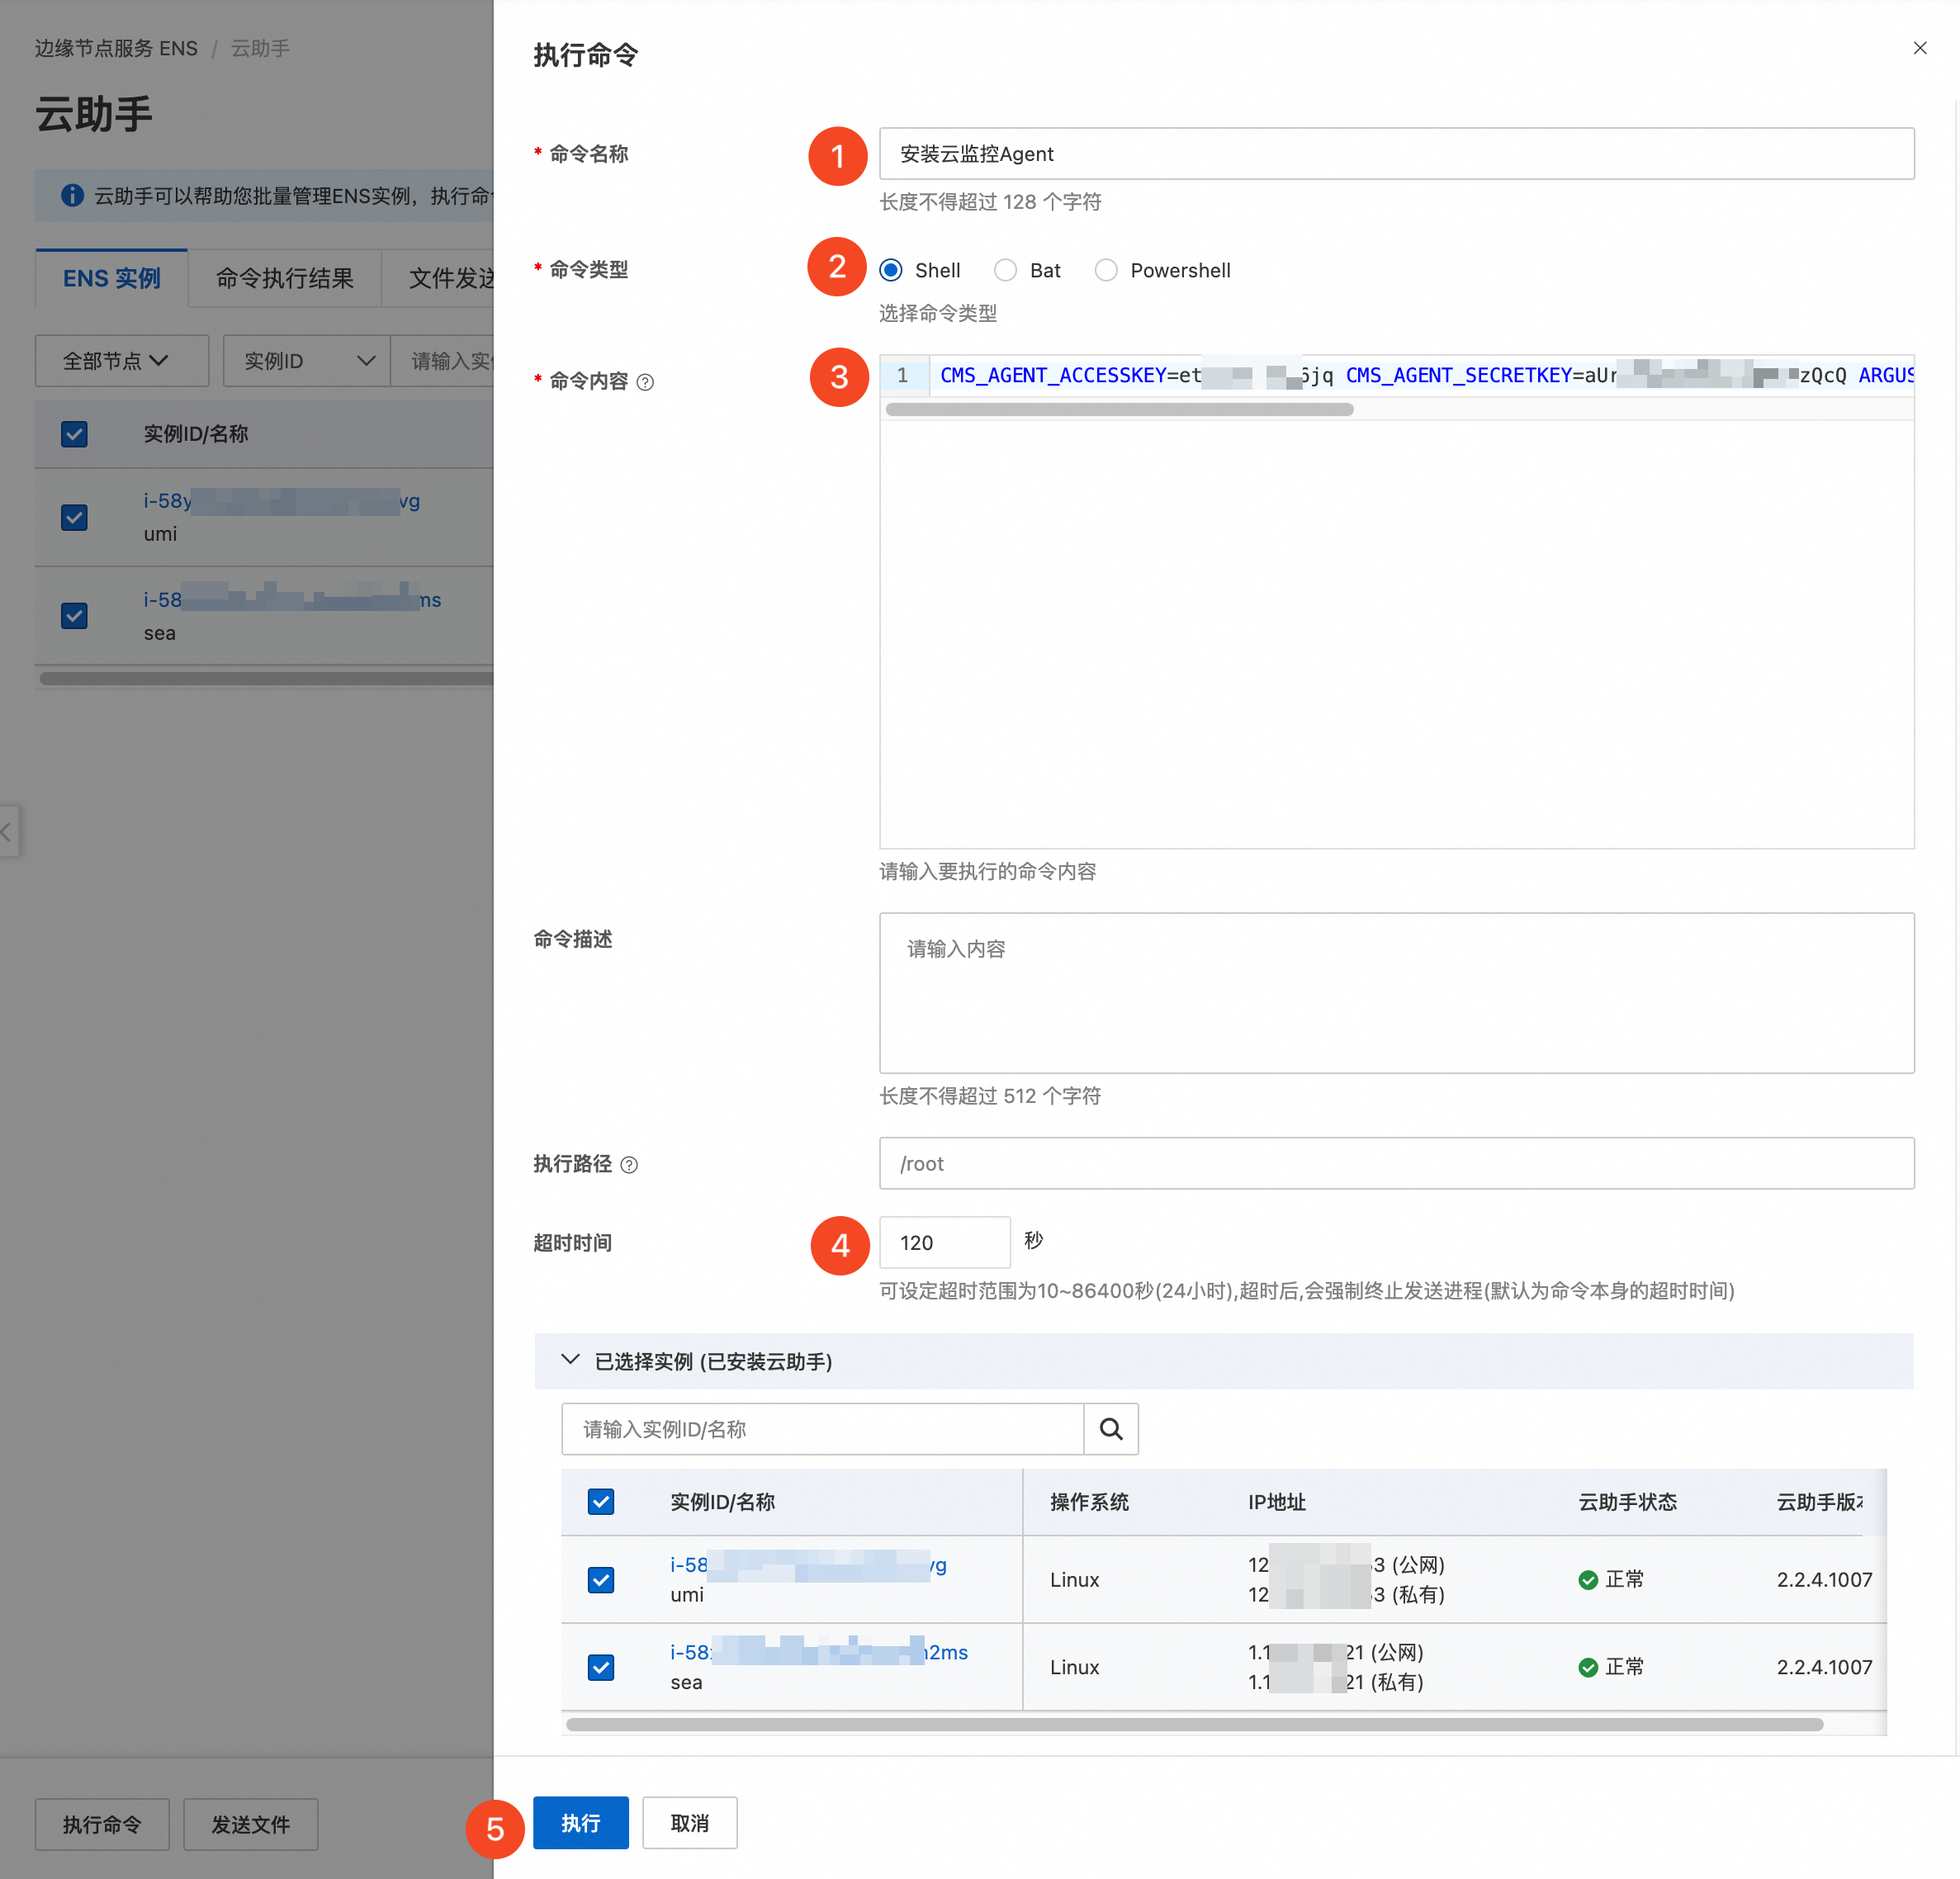Collapse the 已选择实例 section
1960x1879 pixels.
[x=571, y=1360]
